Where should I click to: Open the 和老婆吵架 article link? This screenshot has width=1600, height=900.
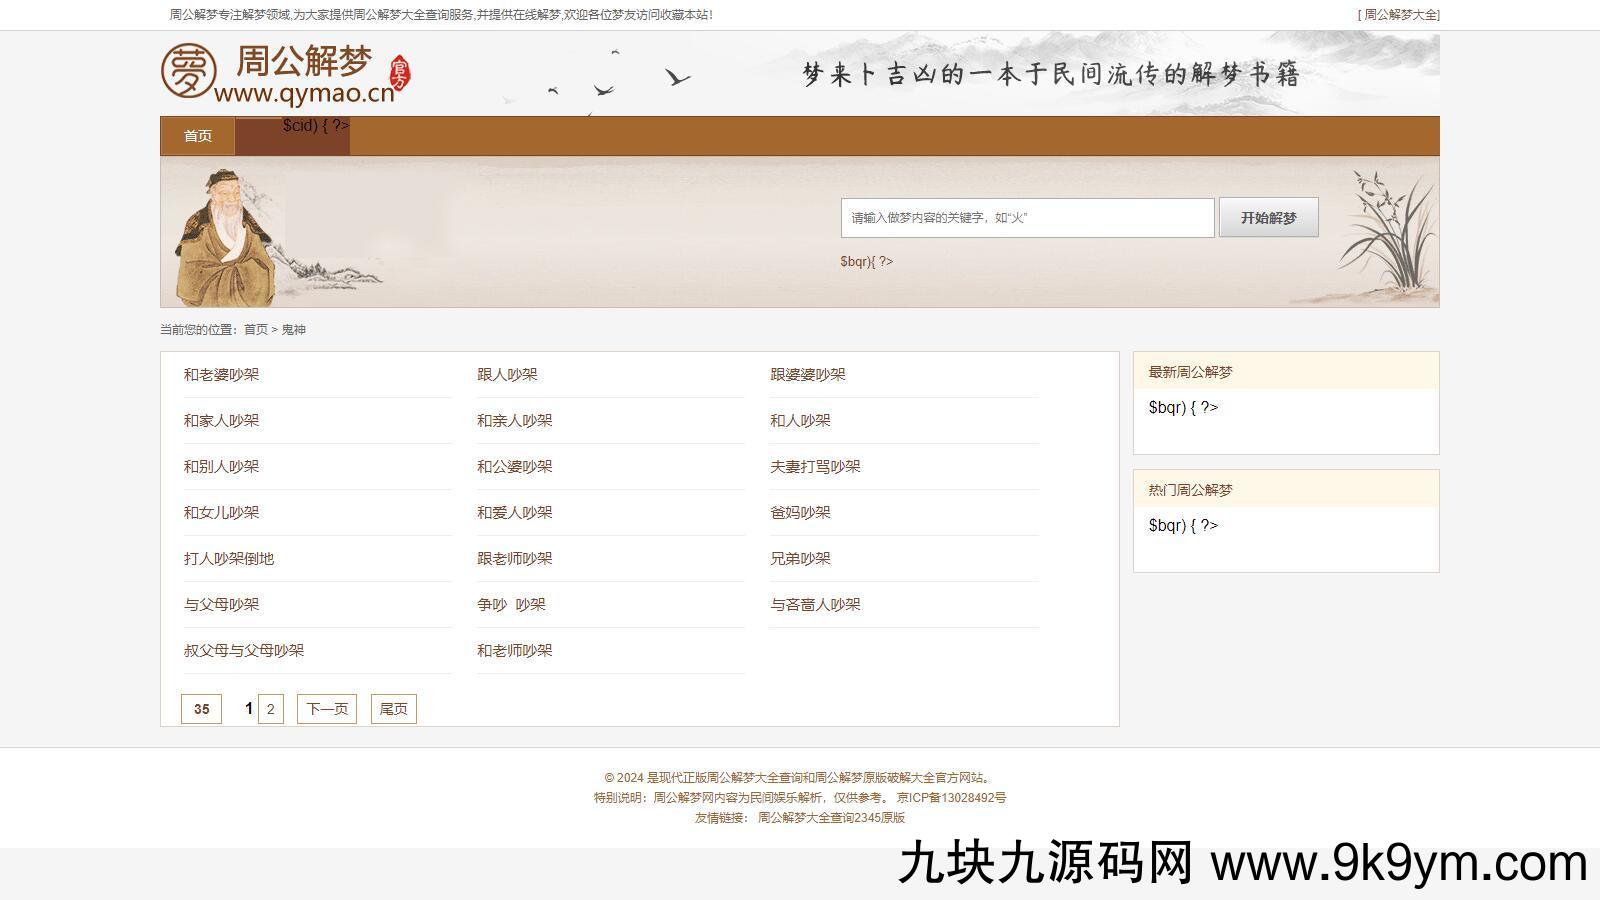coord(221,375)
